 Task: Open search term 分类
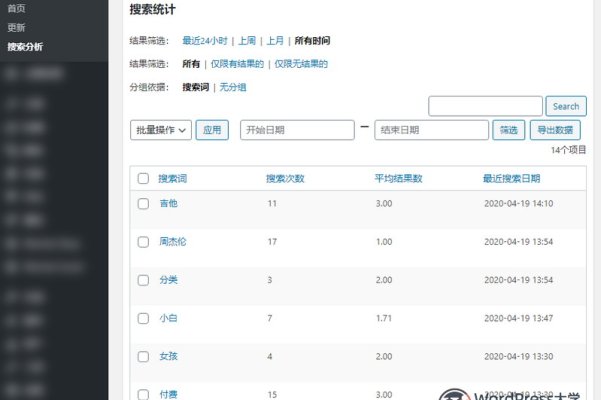coord(168,280)
